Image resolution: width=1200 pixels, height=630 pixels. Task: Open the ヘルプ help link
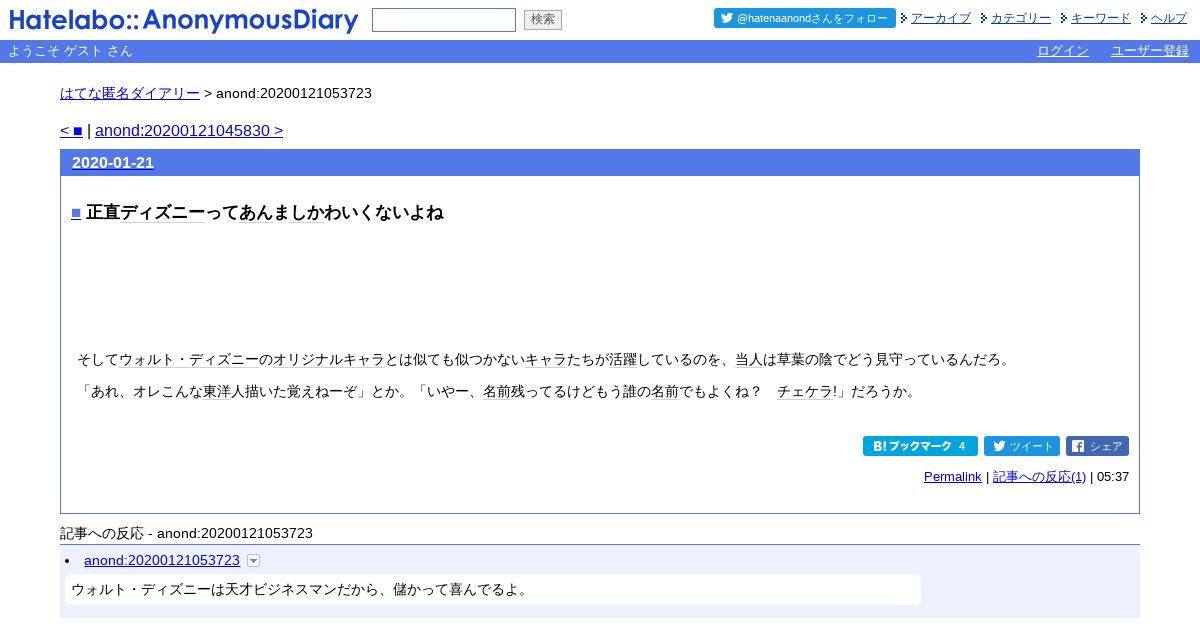pos(1169,18)
